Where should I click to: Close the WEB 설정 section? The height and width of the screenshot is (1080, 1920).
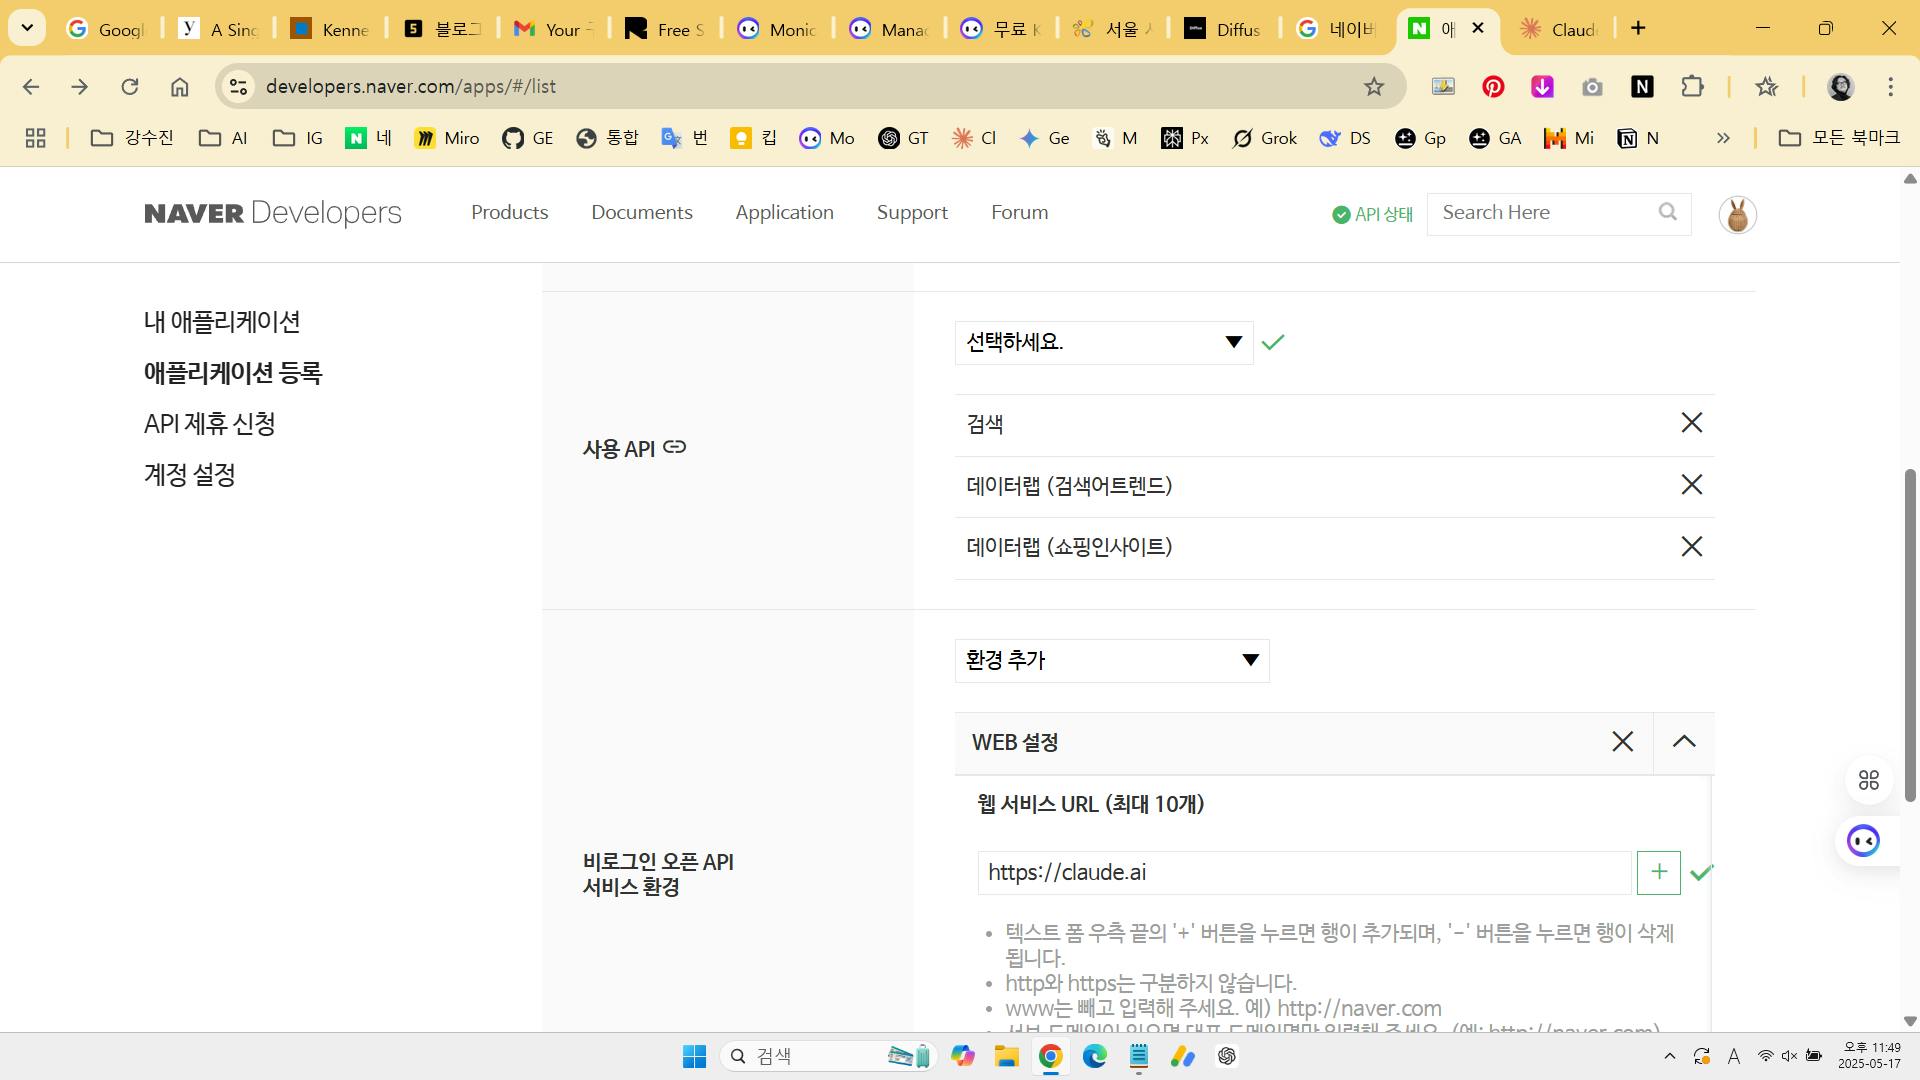pyautogui.click(x=1622, y=742)
